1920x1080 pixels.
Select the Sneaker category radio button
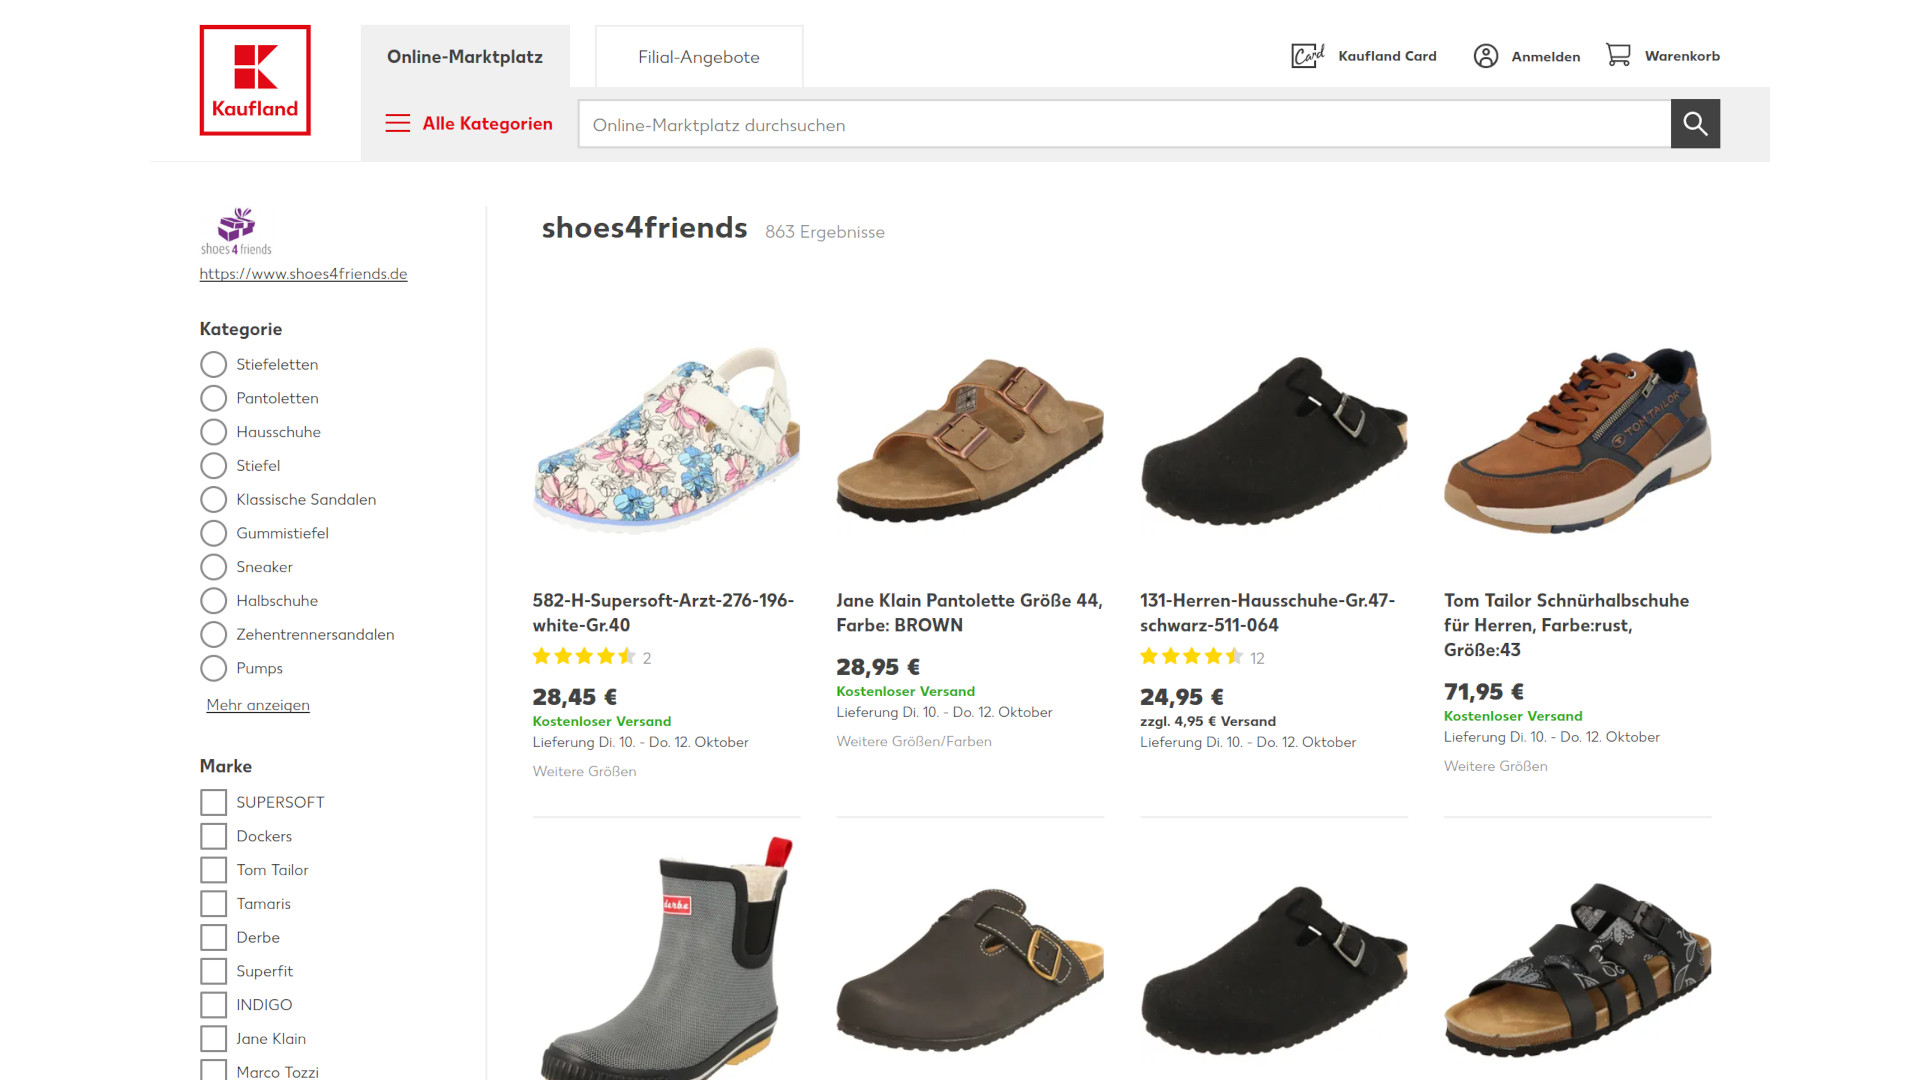point(213,567)
